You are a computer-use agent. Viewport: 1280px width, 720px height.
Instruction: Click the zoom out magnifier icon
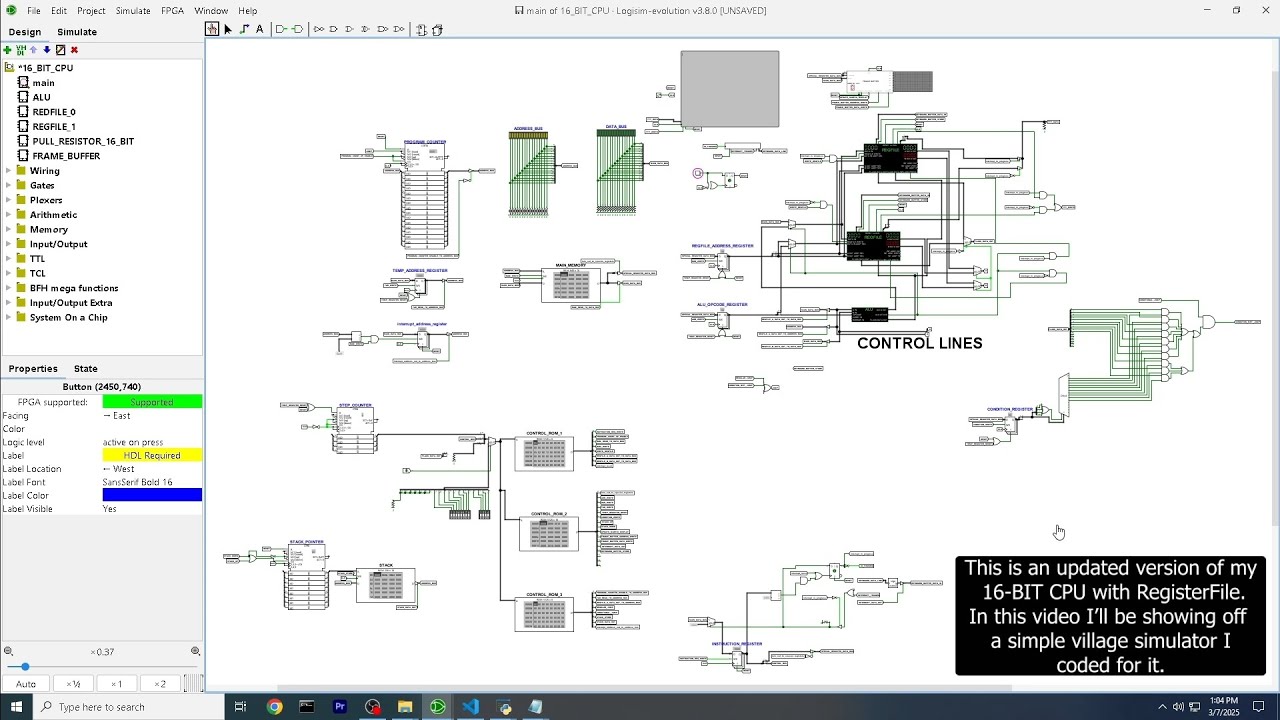(8, 652)
